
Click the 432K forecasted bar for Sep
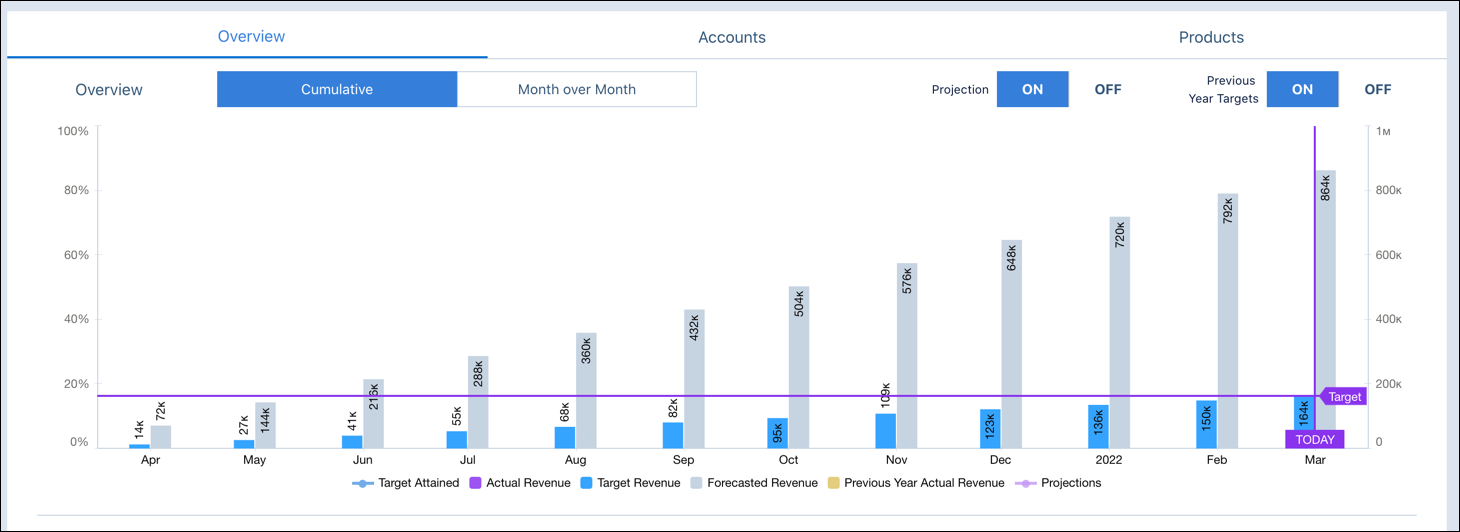(x=695, y=379)
